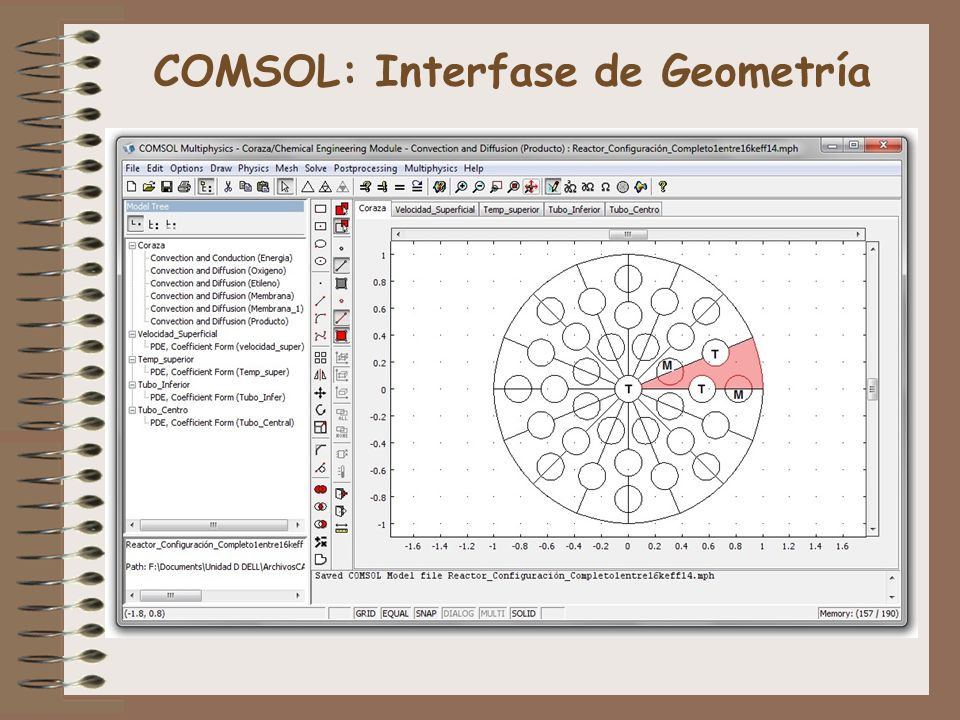
Task: Click the Print toolbar icon
Action: [184, 187]
